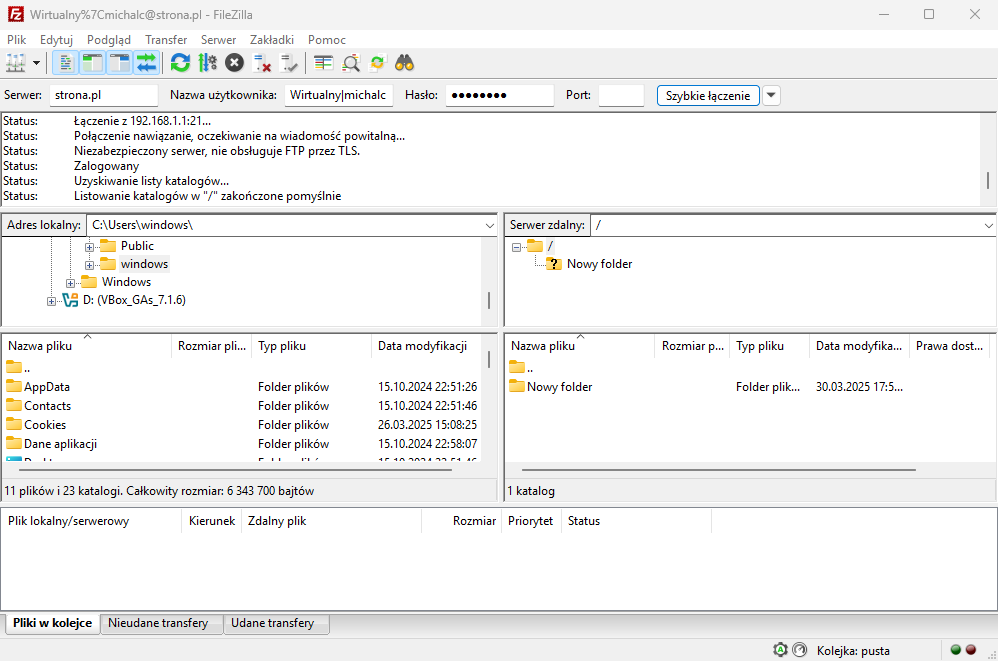The width and height of the screenshot is (998, 661).
Task: Cancel the current operation
Action: (234, 63)
